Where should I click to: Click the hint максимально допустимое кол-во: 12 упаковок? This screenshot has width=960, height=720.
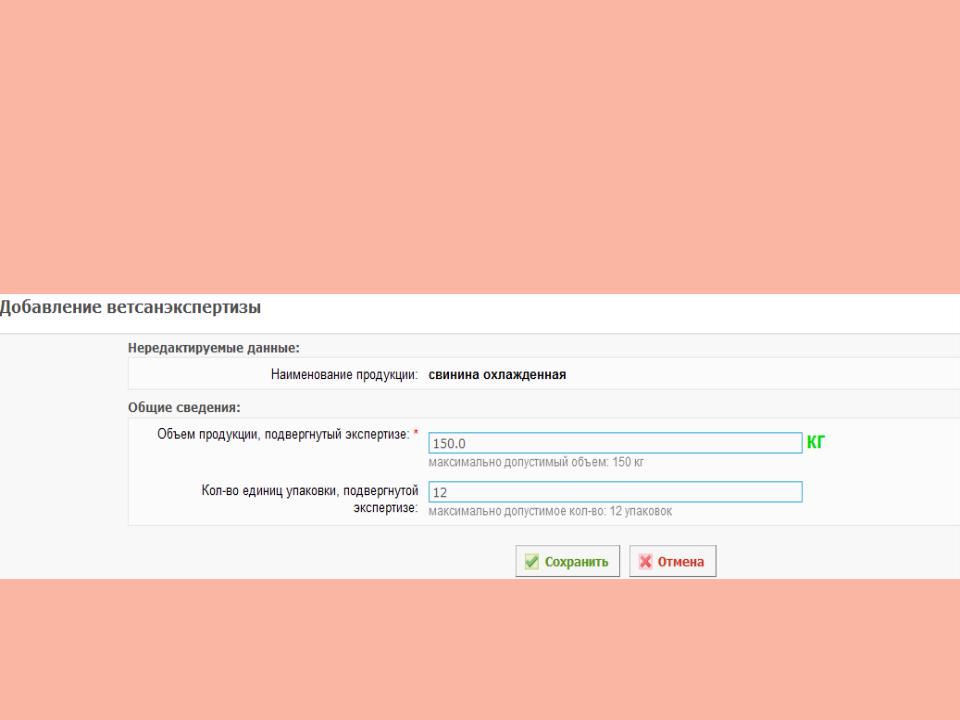(x=550, y=511)
